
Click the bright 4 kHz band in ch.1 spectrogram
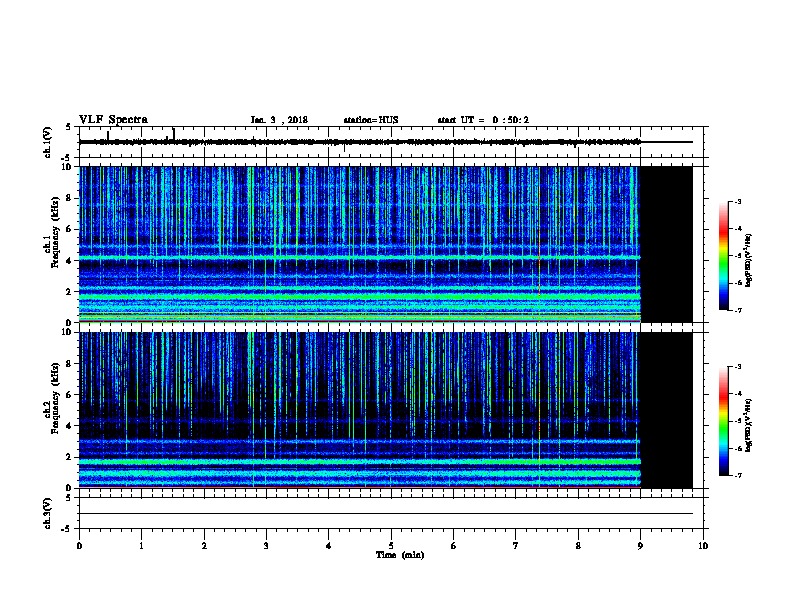(x=360, y=258)
